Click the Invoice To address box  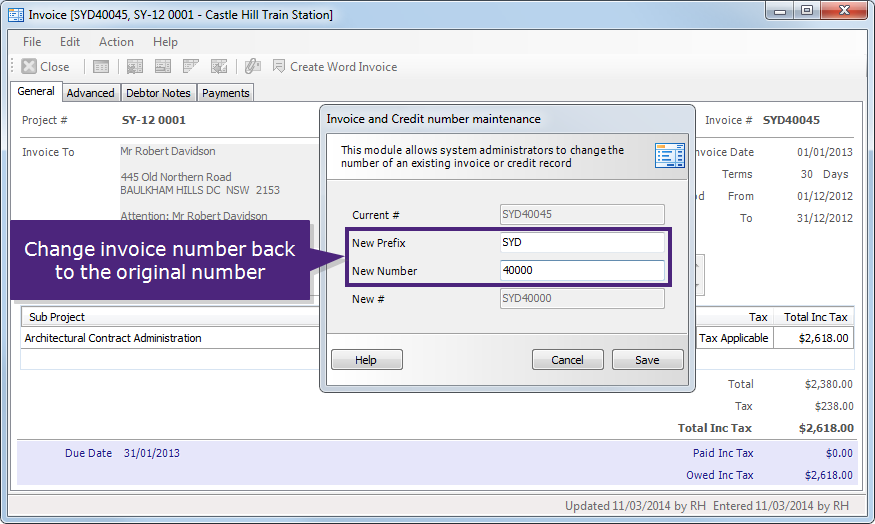tap(219, 184)
